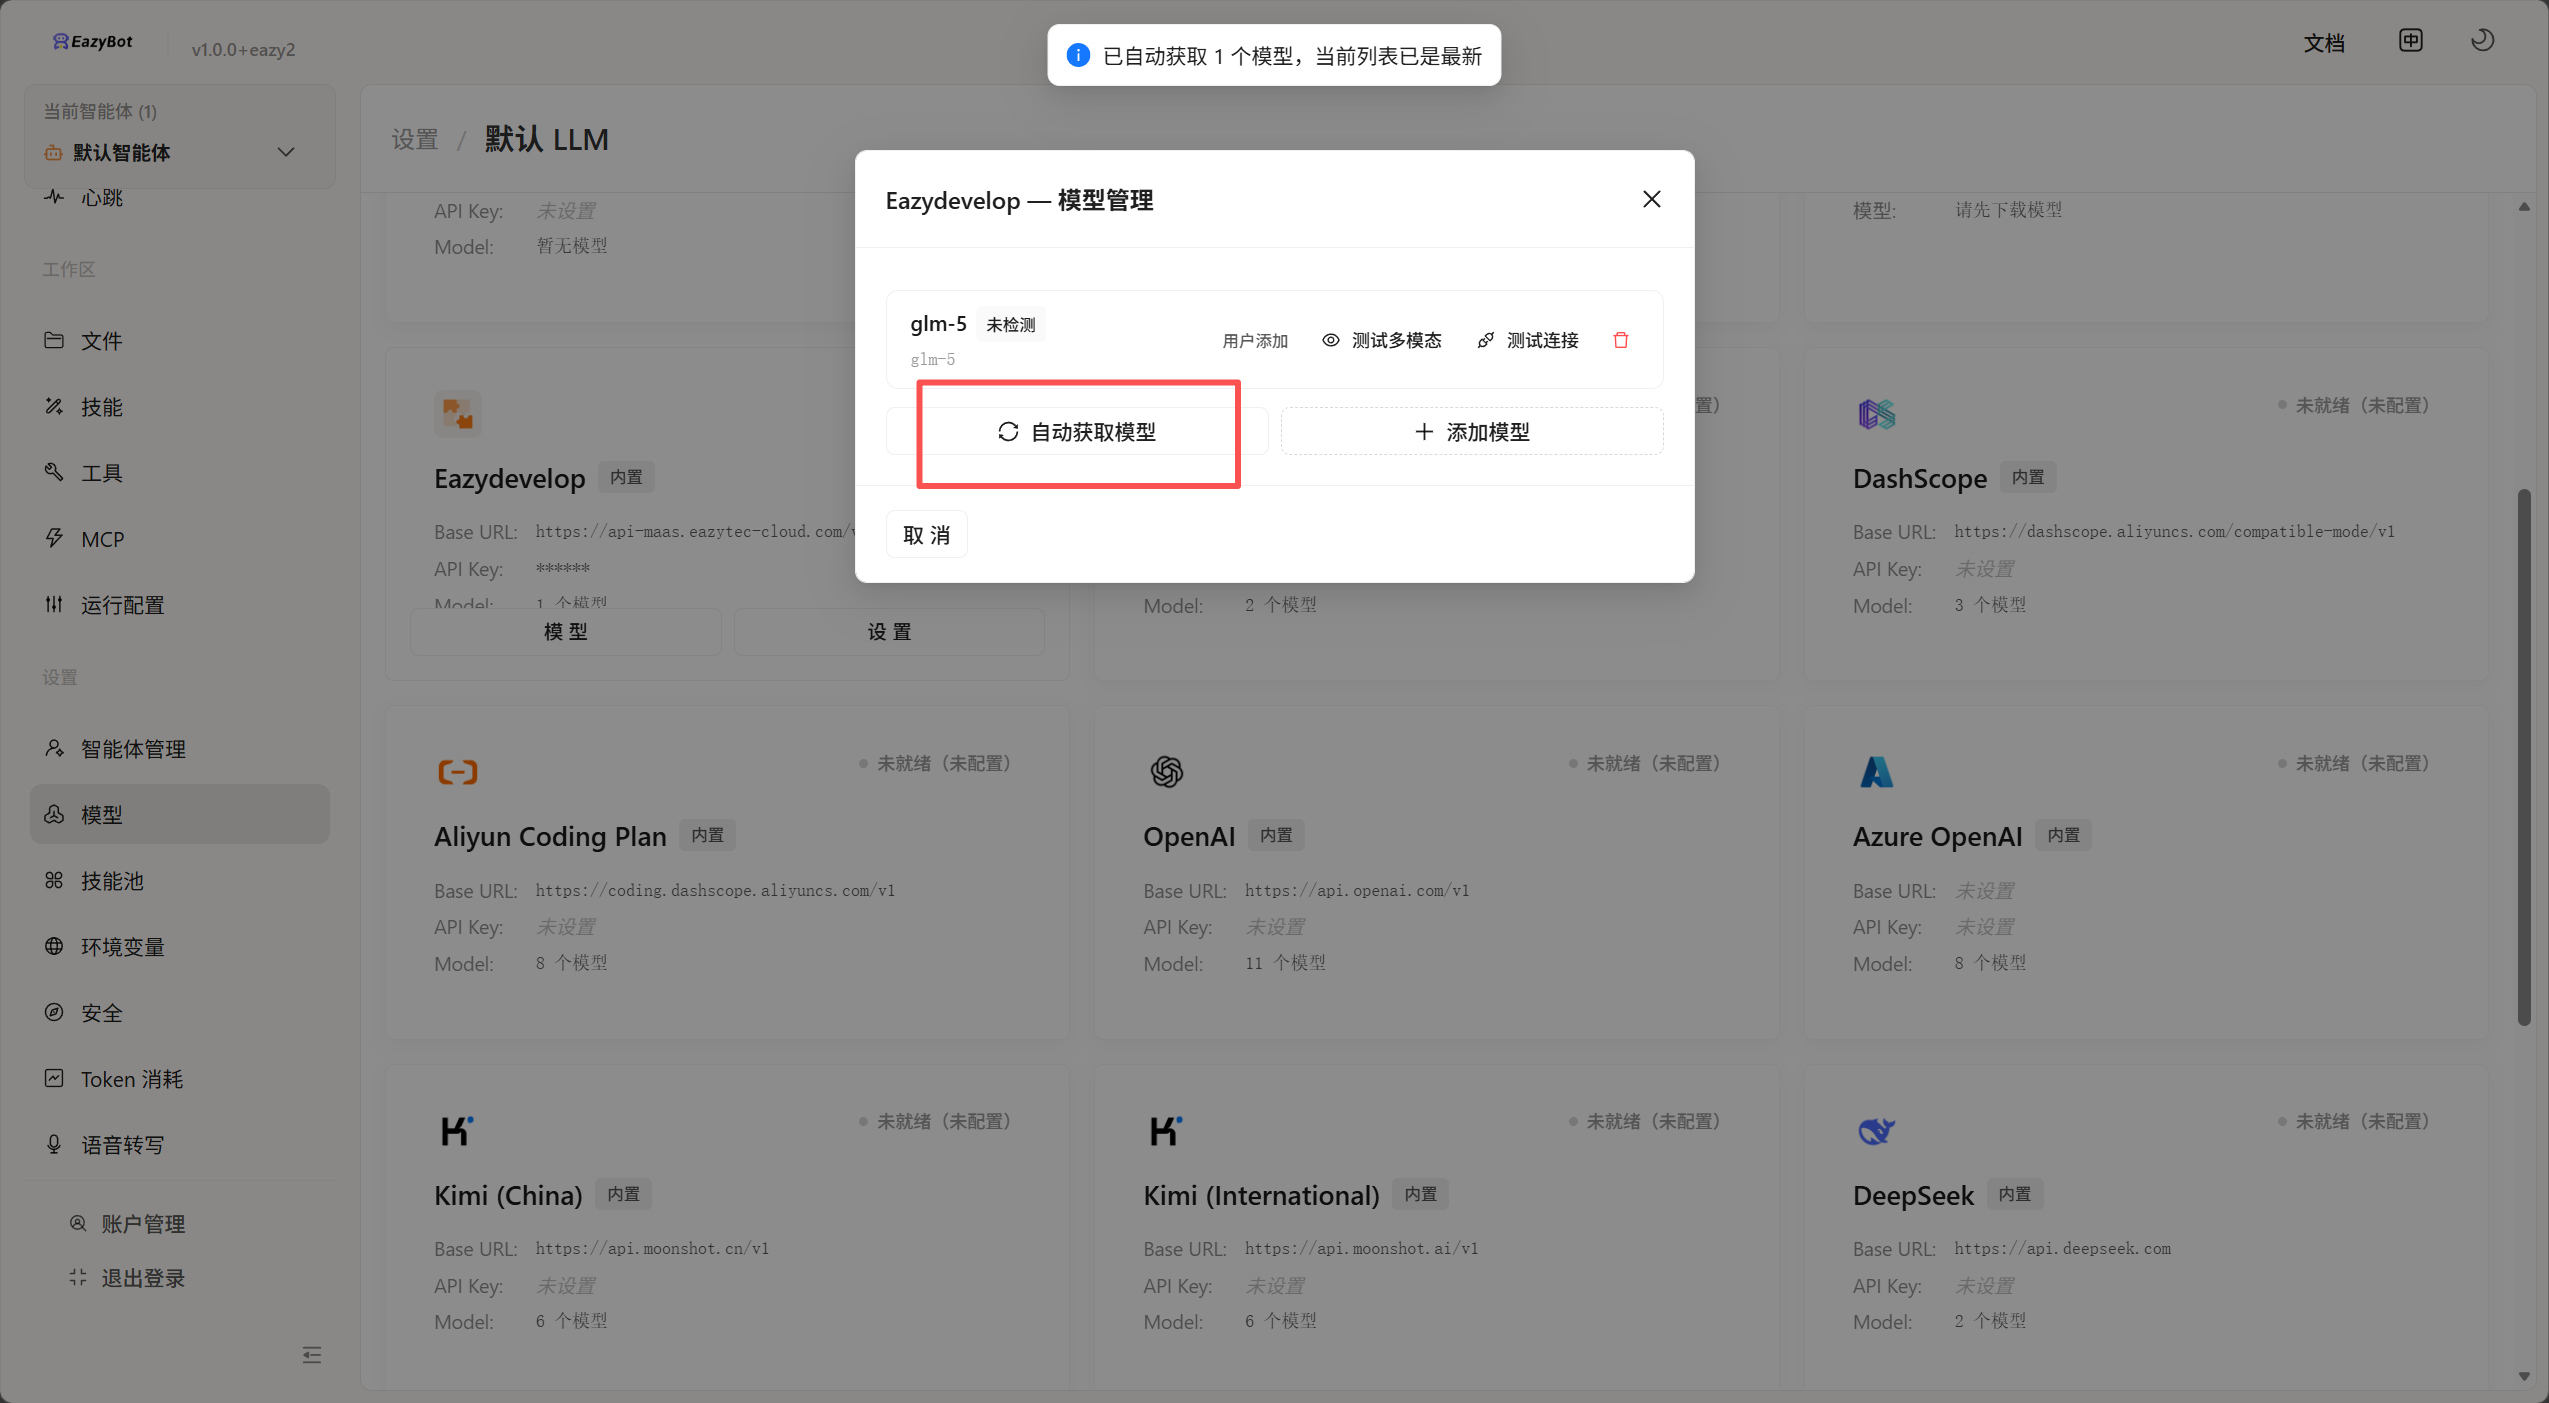Click the 设置 breadcrumb link
The width and height of the screenshot is (2549, 1403).
[415, 139]
